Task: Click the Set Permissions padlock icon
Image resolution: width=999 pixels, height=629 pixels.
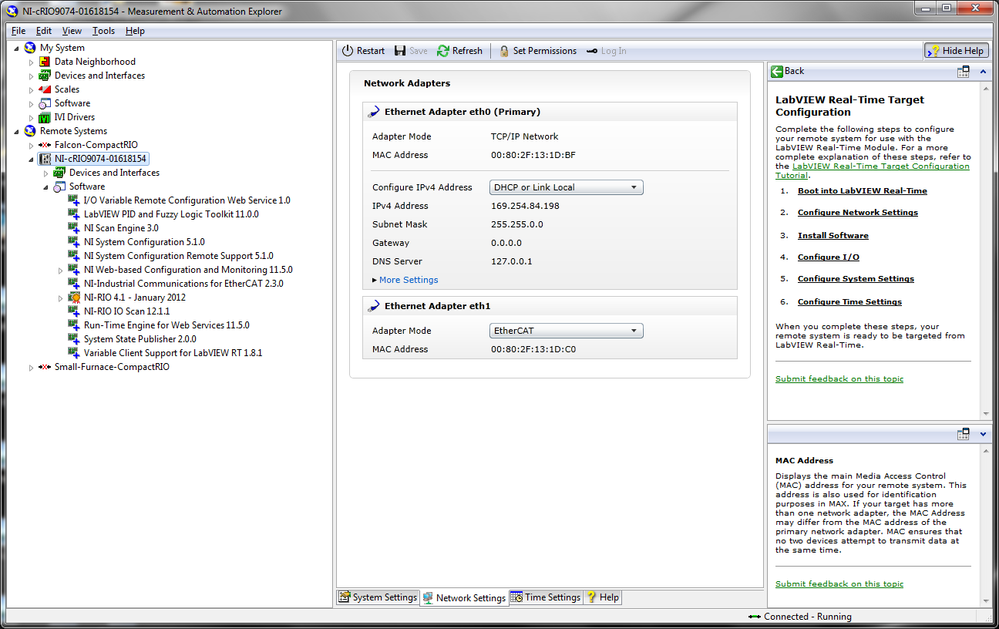Action: pos(504,51)
